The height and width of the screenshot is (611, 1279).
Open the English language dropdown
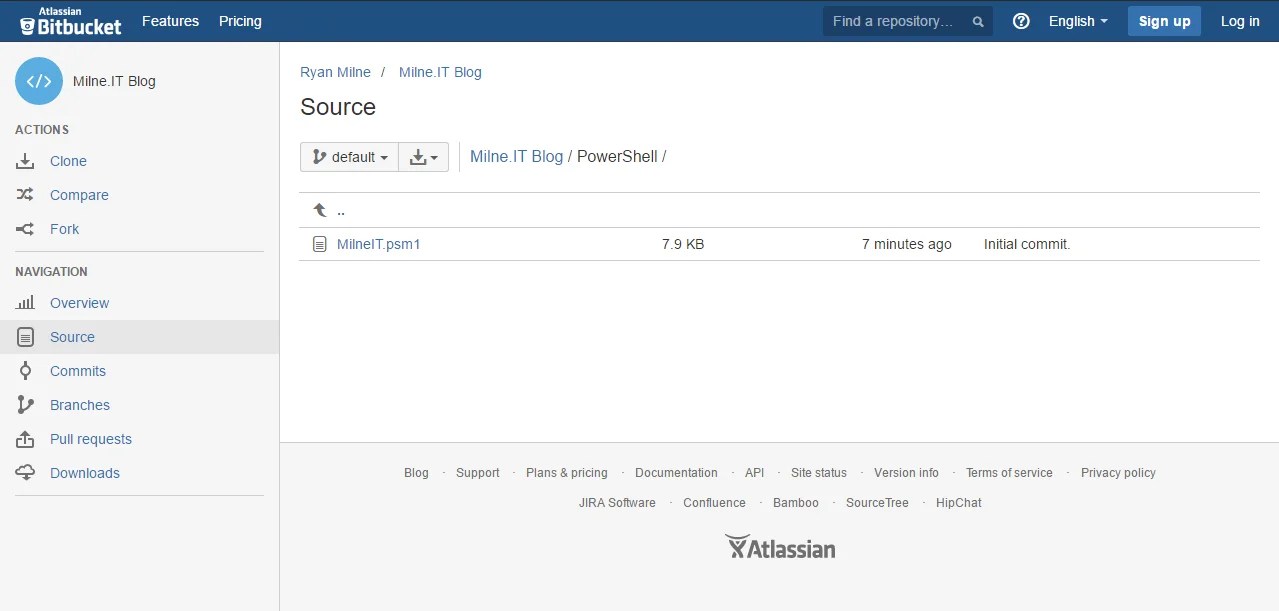(x=1078, y=21)
